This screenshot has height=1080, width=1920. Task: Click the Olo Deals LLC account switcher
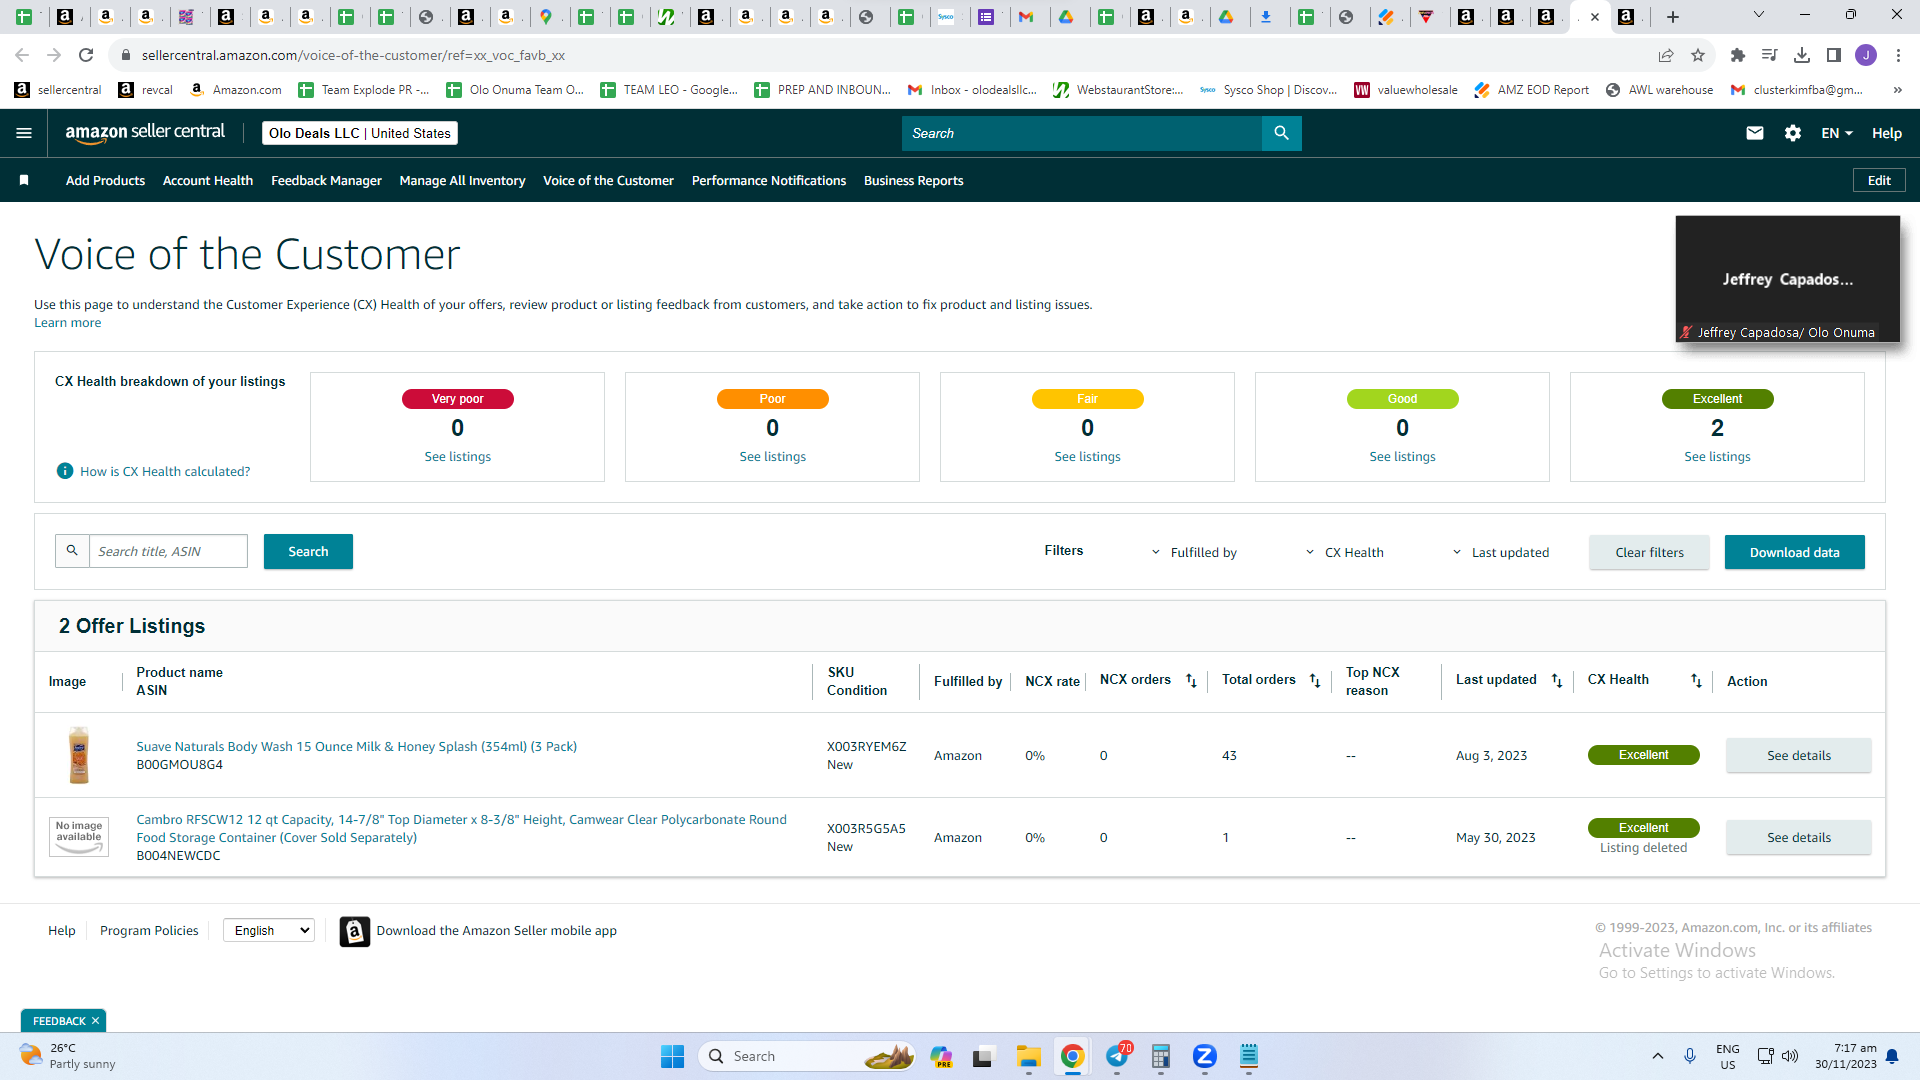359,133
